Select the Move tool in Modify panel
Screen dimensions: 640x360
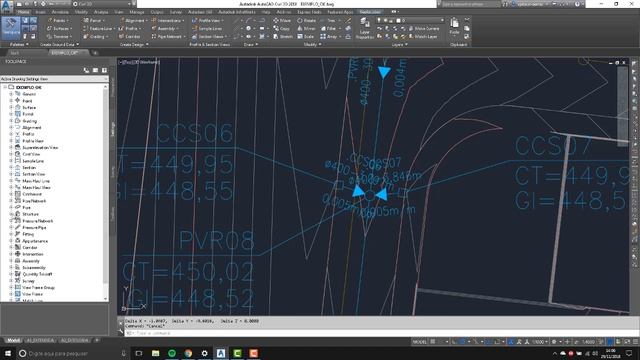(x=282, y=20)
